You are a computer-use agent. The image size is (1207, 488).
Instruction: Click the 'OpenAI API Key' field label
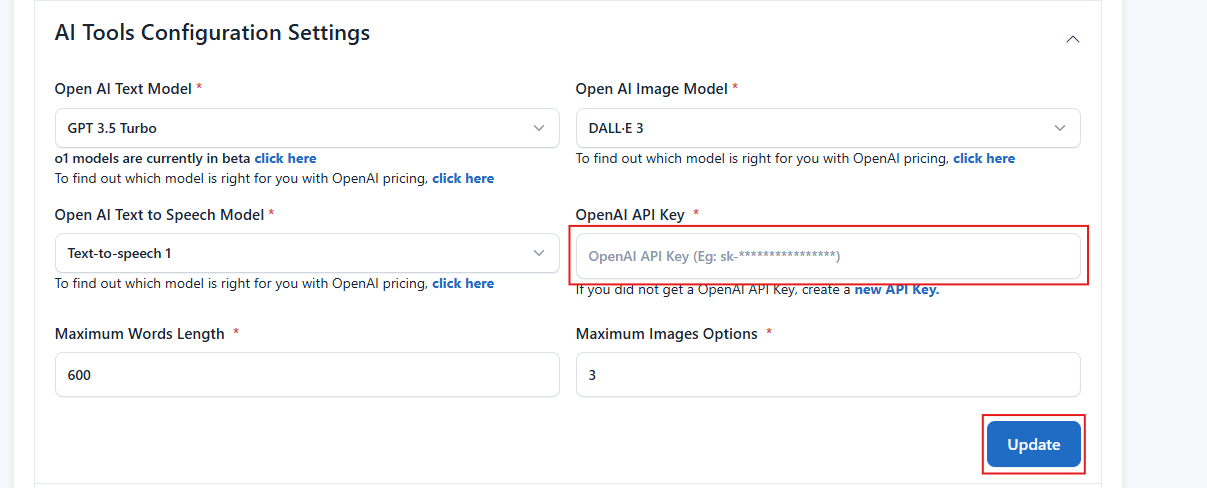click(631, 215)
